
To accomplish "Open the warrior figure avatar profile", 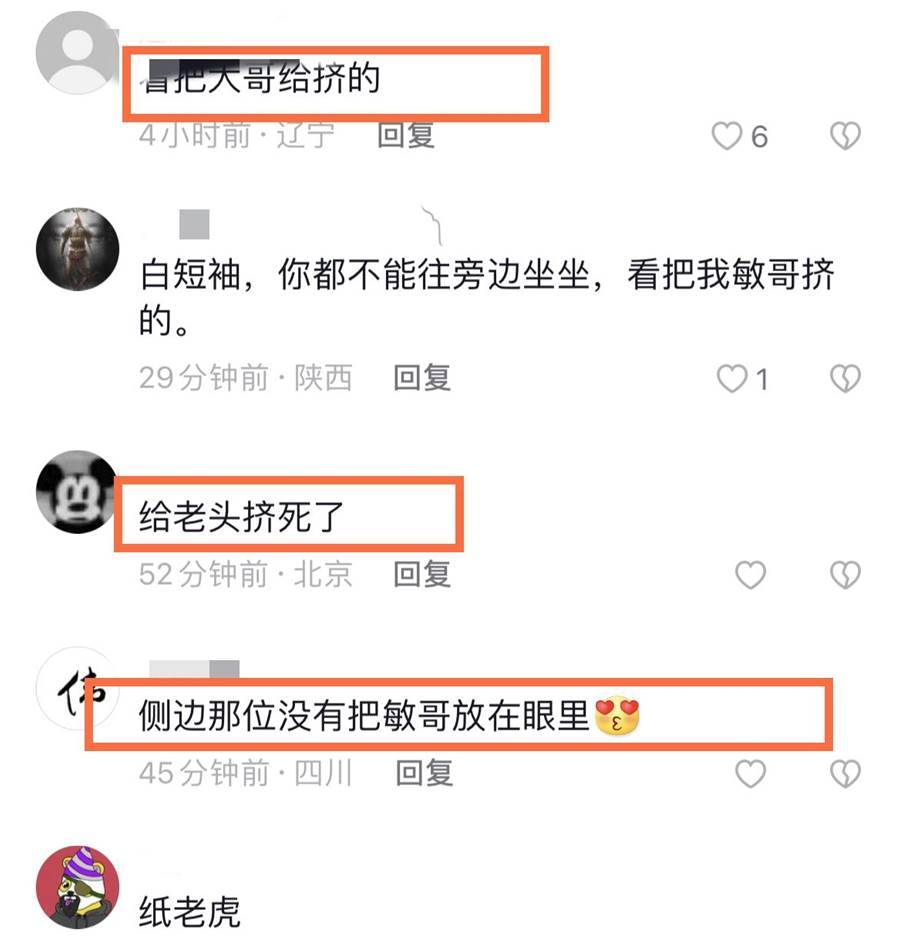I will [x=78, y=249].
